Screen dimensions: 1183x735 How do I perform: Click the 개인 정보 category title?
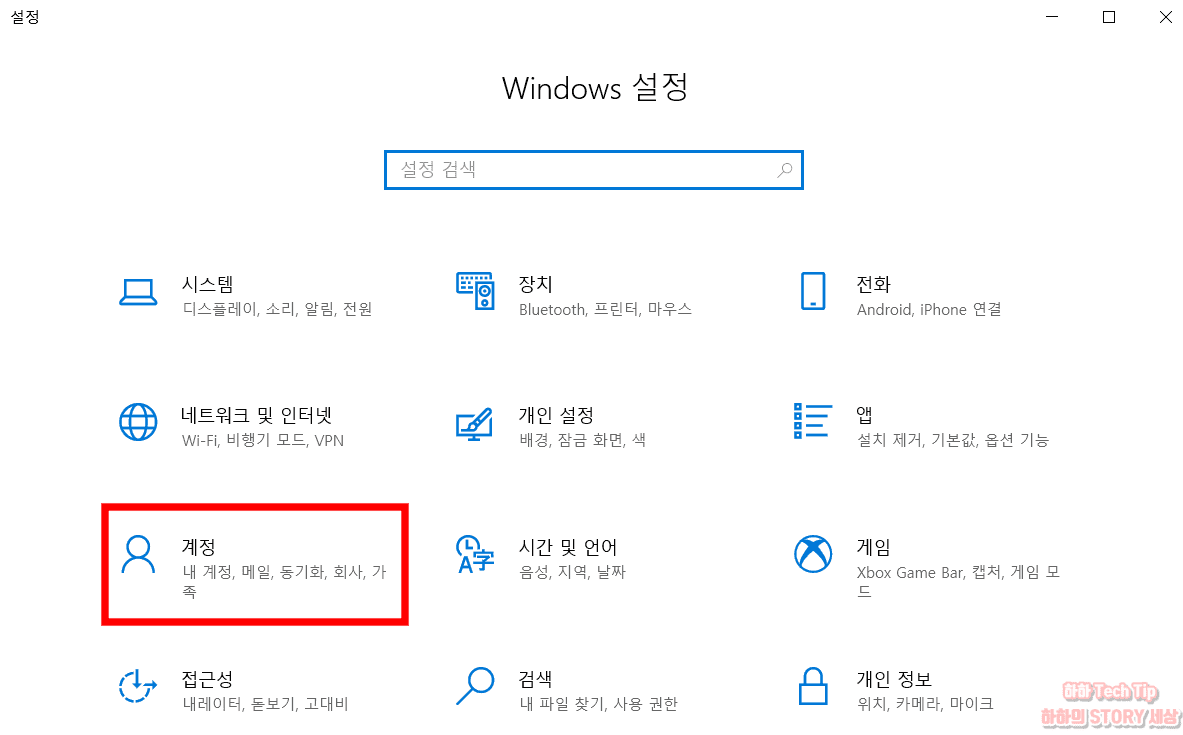[x=894, y=679]
